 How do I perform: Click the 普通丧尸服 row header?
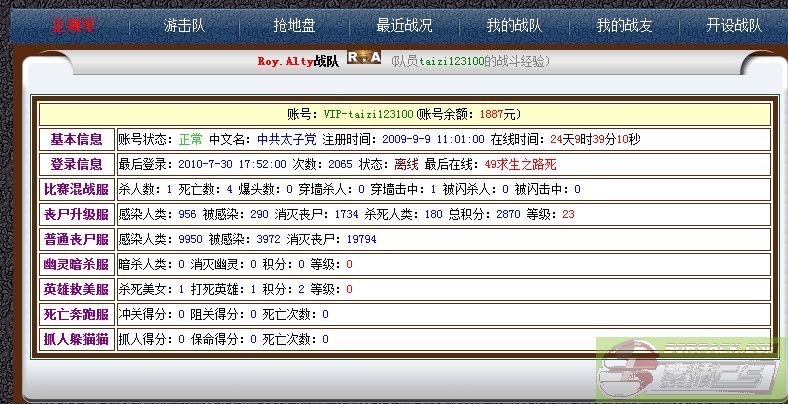(x=76, y=239)
